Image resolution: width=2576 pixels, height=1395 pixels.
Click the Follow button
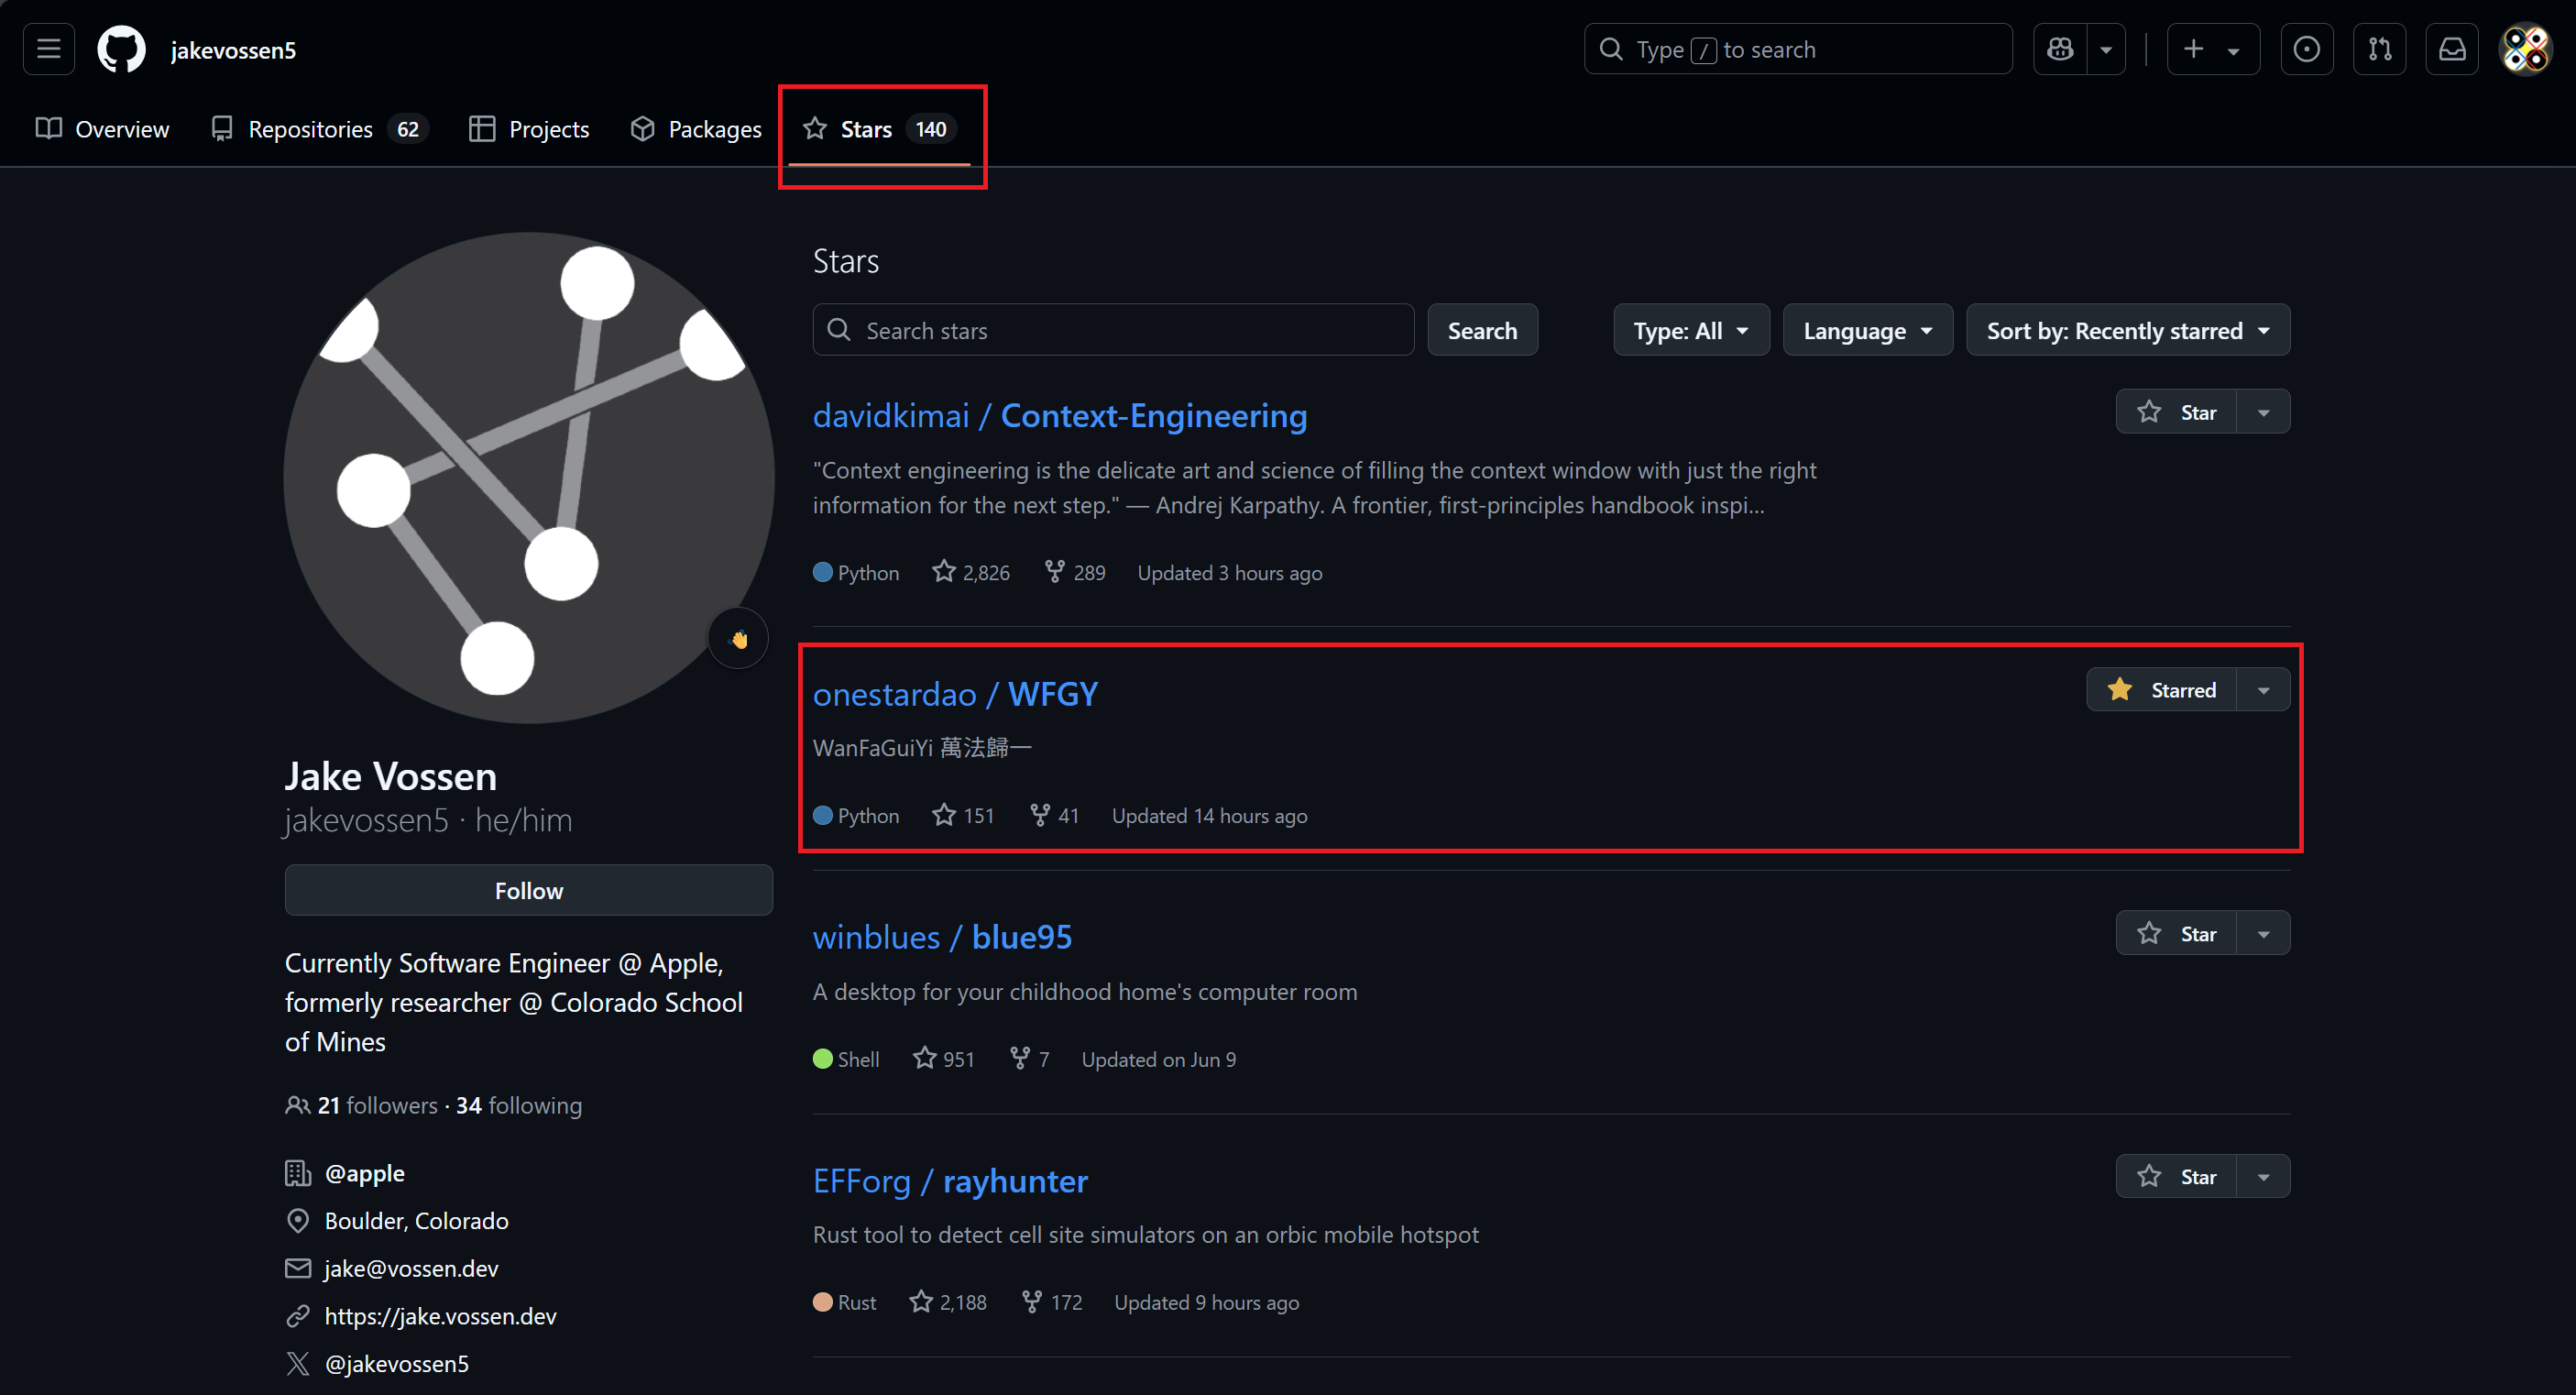528,890
